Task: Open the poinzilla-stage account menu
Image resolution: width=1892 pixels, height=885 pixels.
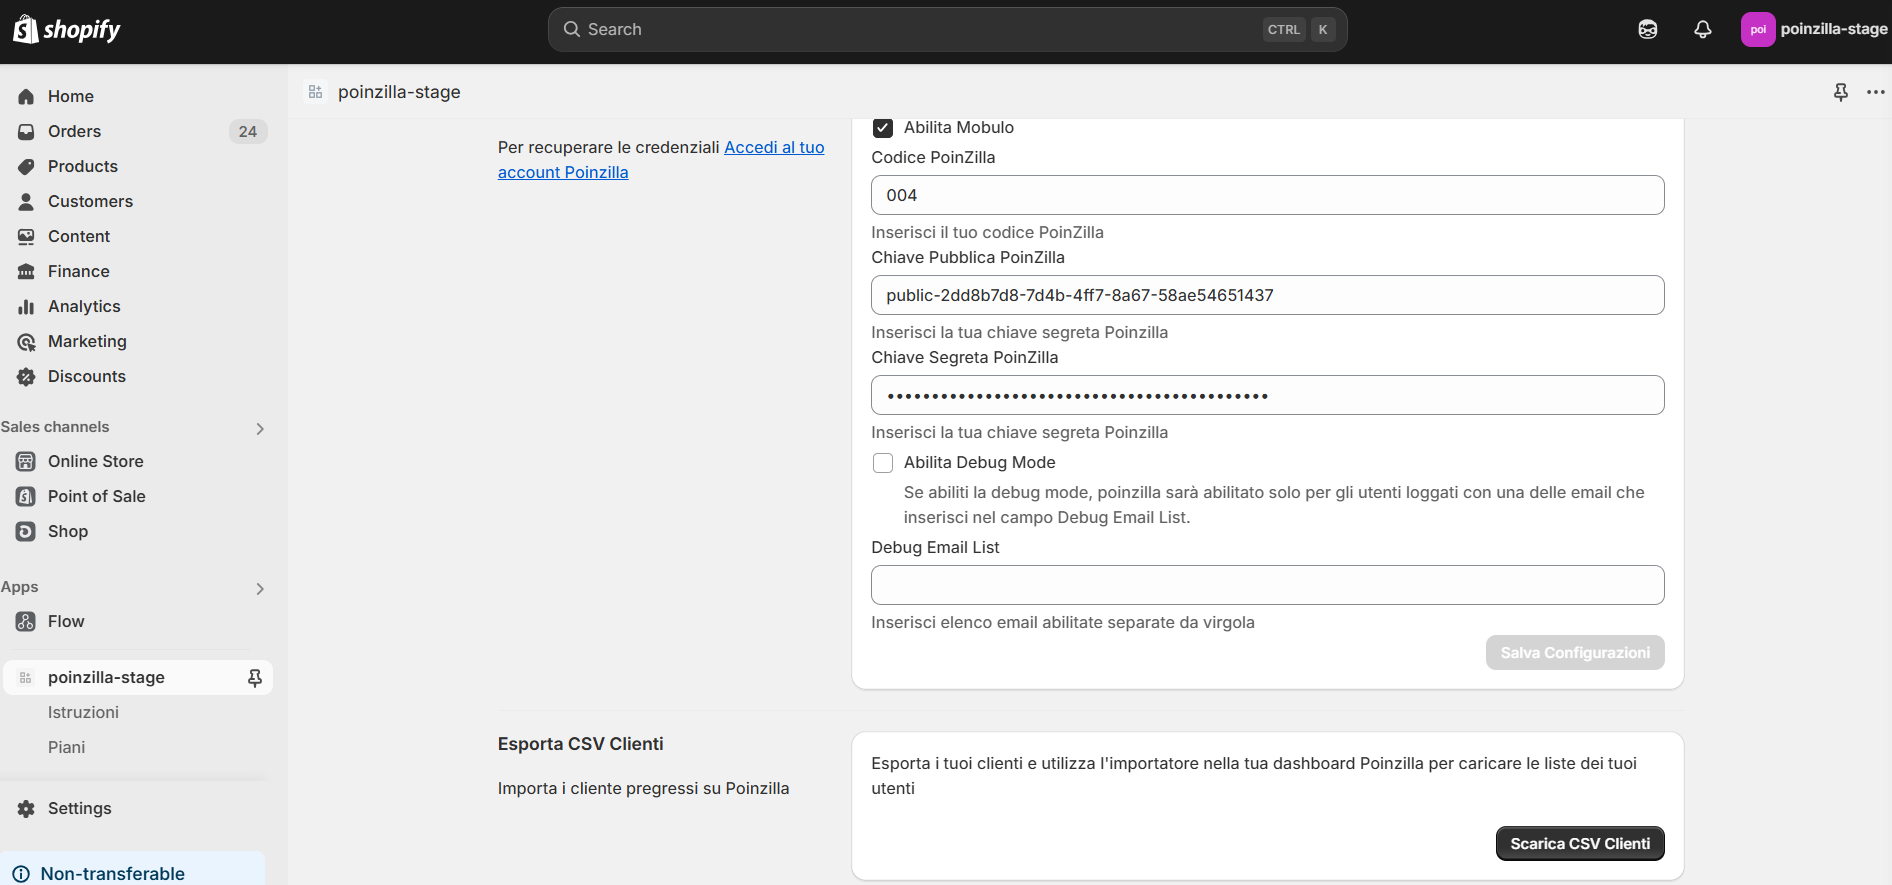Action: (x=1815, y=29)
